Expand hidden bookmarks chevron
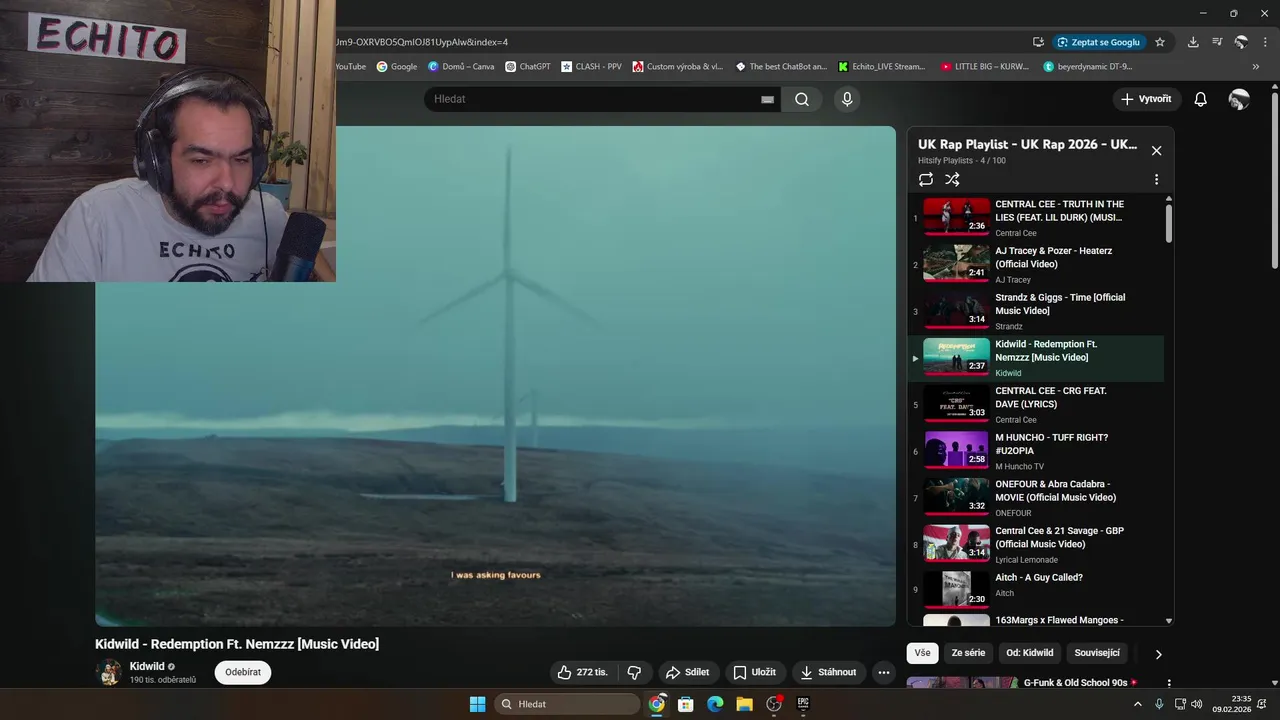Viewport: 1280px width, 720px height. pos(1257,67)
